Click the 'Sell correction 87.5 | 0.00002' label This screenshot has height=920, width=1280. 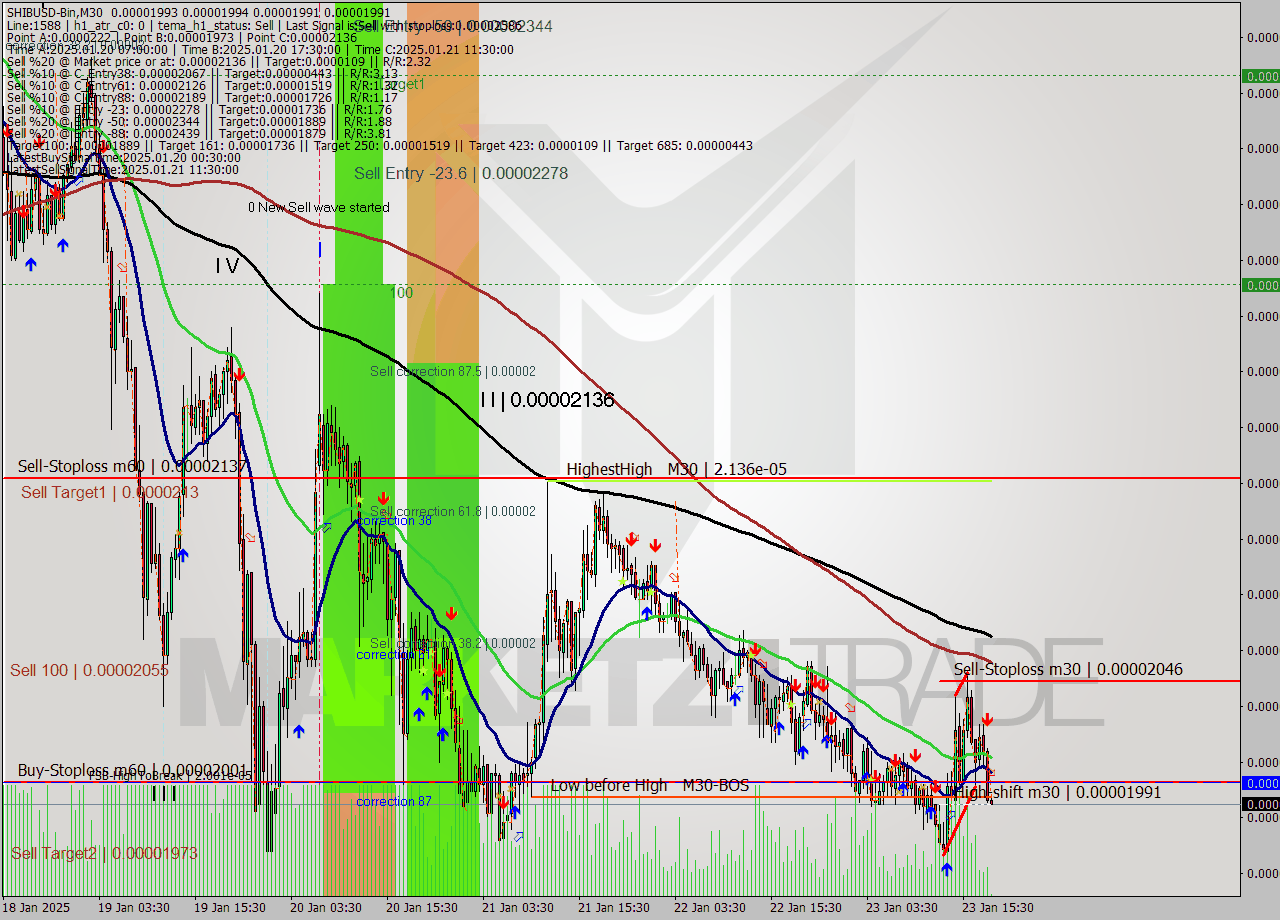coord(453,371)
